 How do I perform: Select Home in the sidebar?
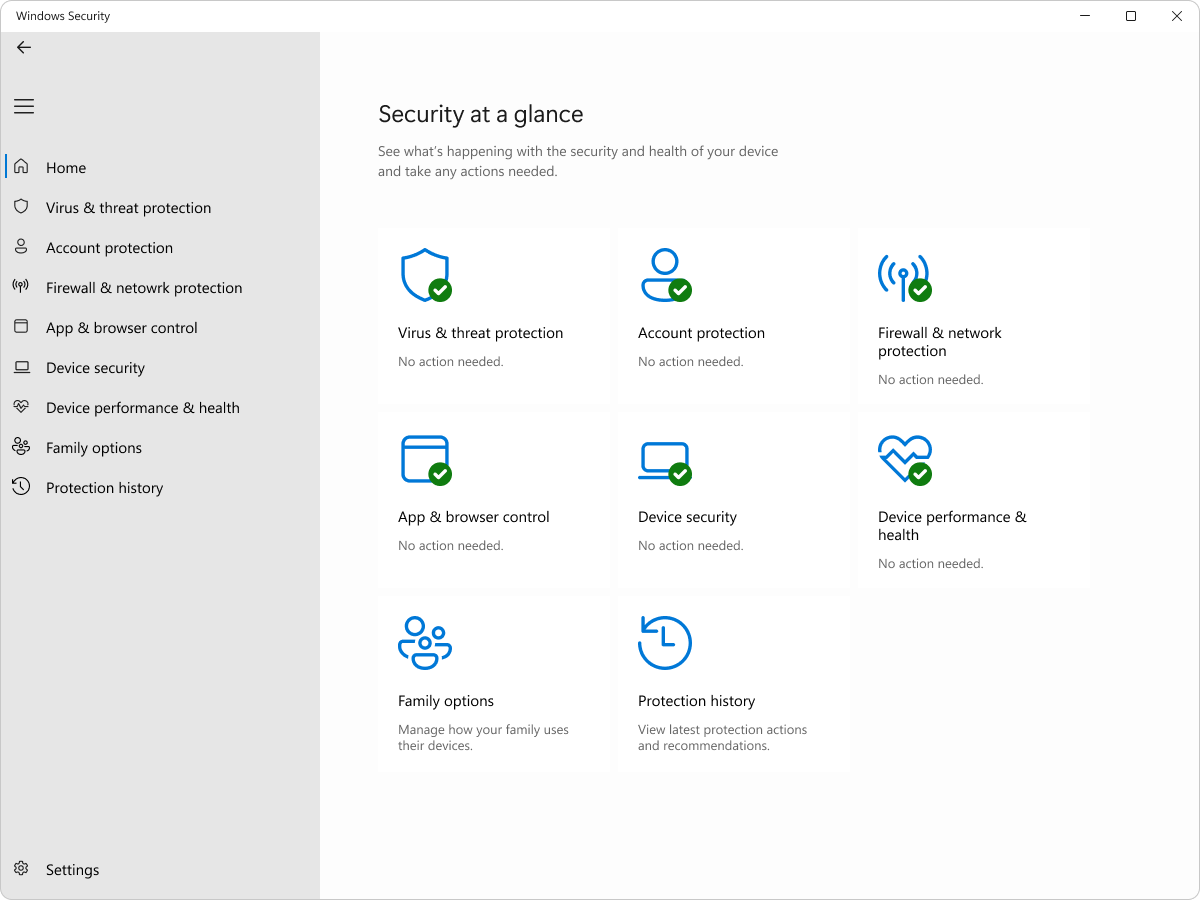click(x=66, y=168)
